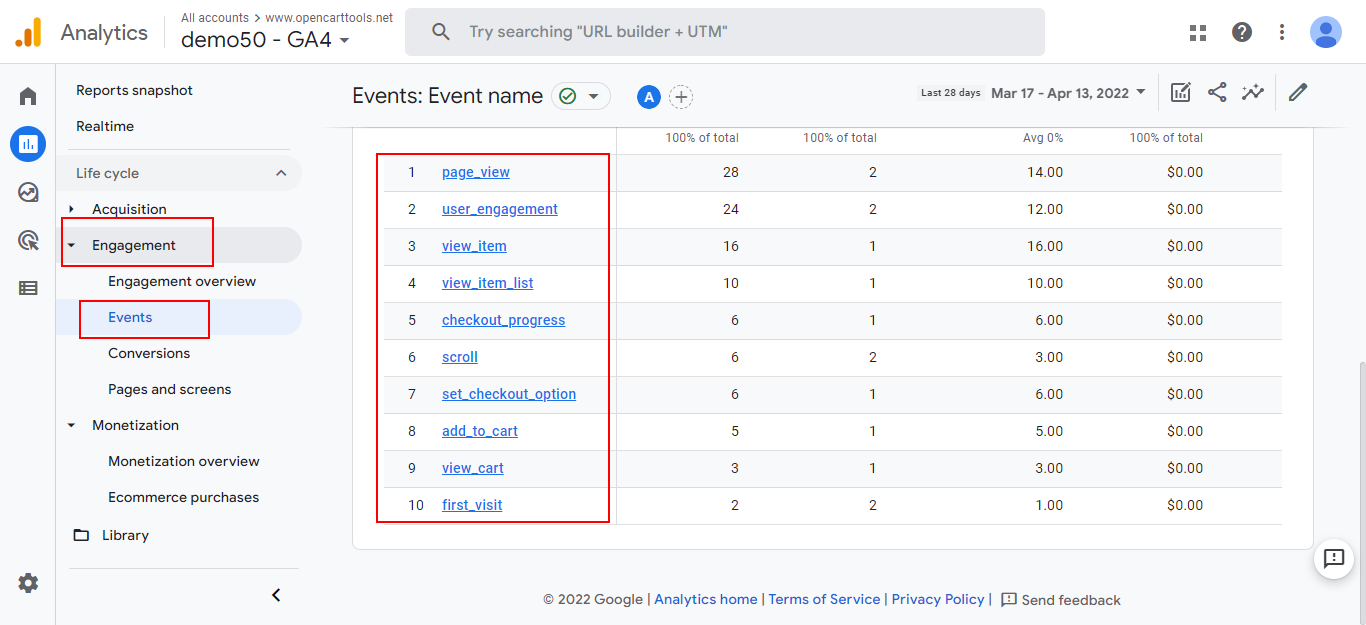
Task: Select Conversions in the sidebar
Action: (149, 353)
